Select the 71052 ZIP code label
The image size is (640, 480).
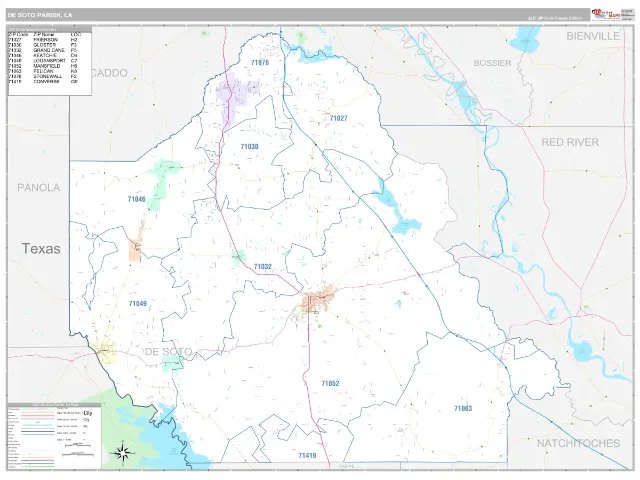point(330,383)
